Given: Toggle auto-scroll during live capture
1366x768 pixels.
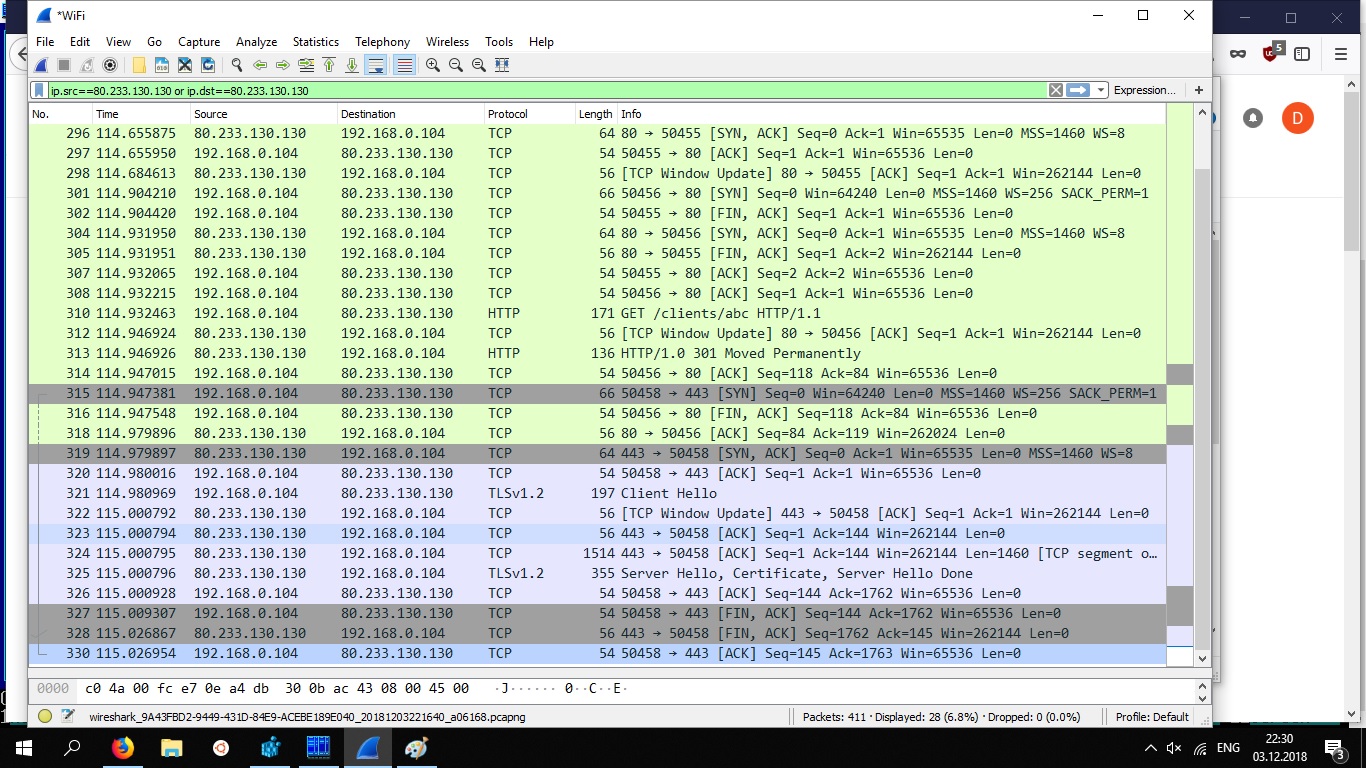Looking at the screenshot, I should [x=376, y=65].
